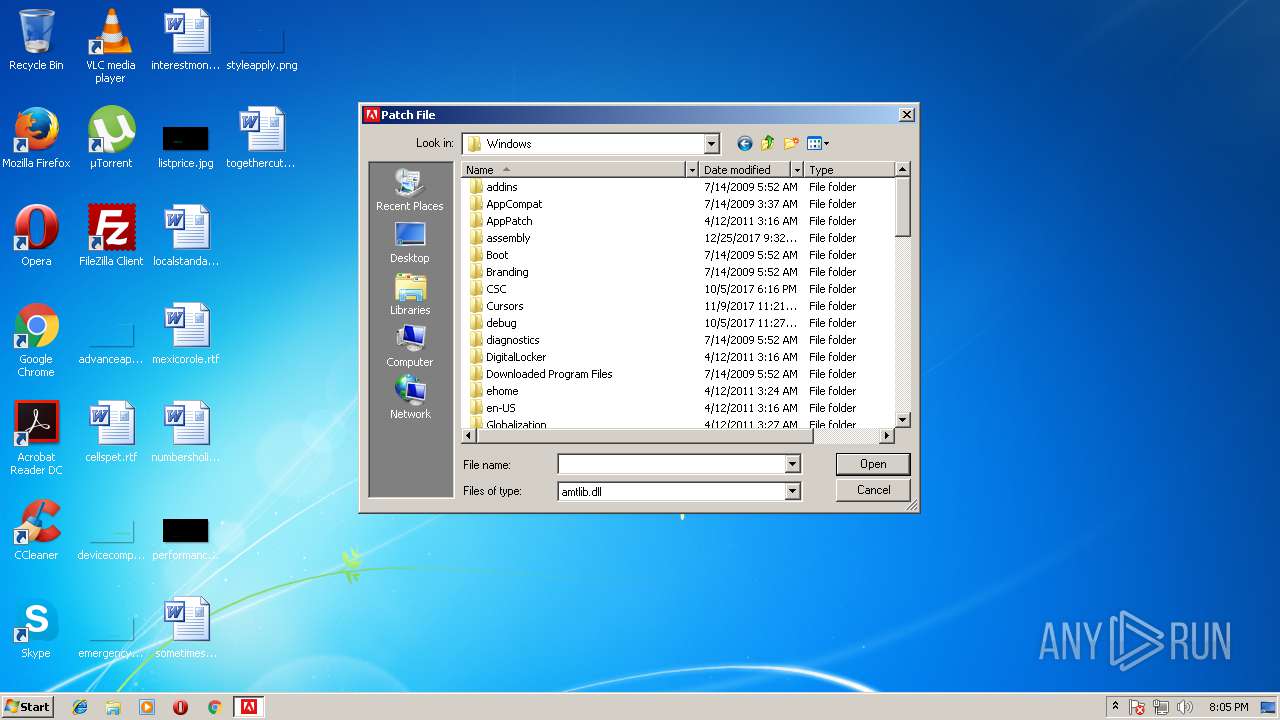Open FileZilla Client desktop shortcut
1280x720 pixels.
pos(111,236)
